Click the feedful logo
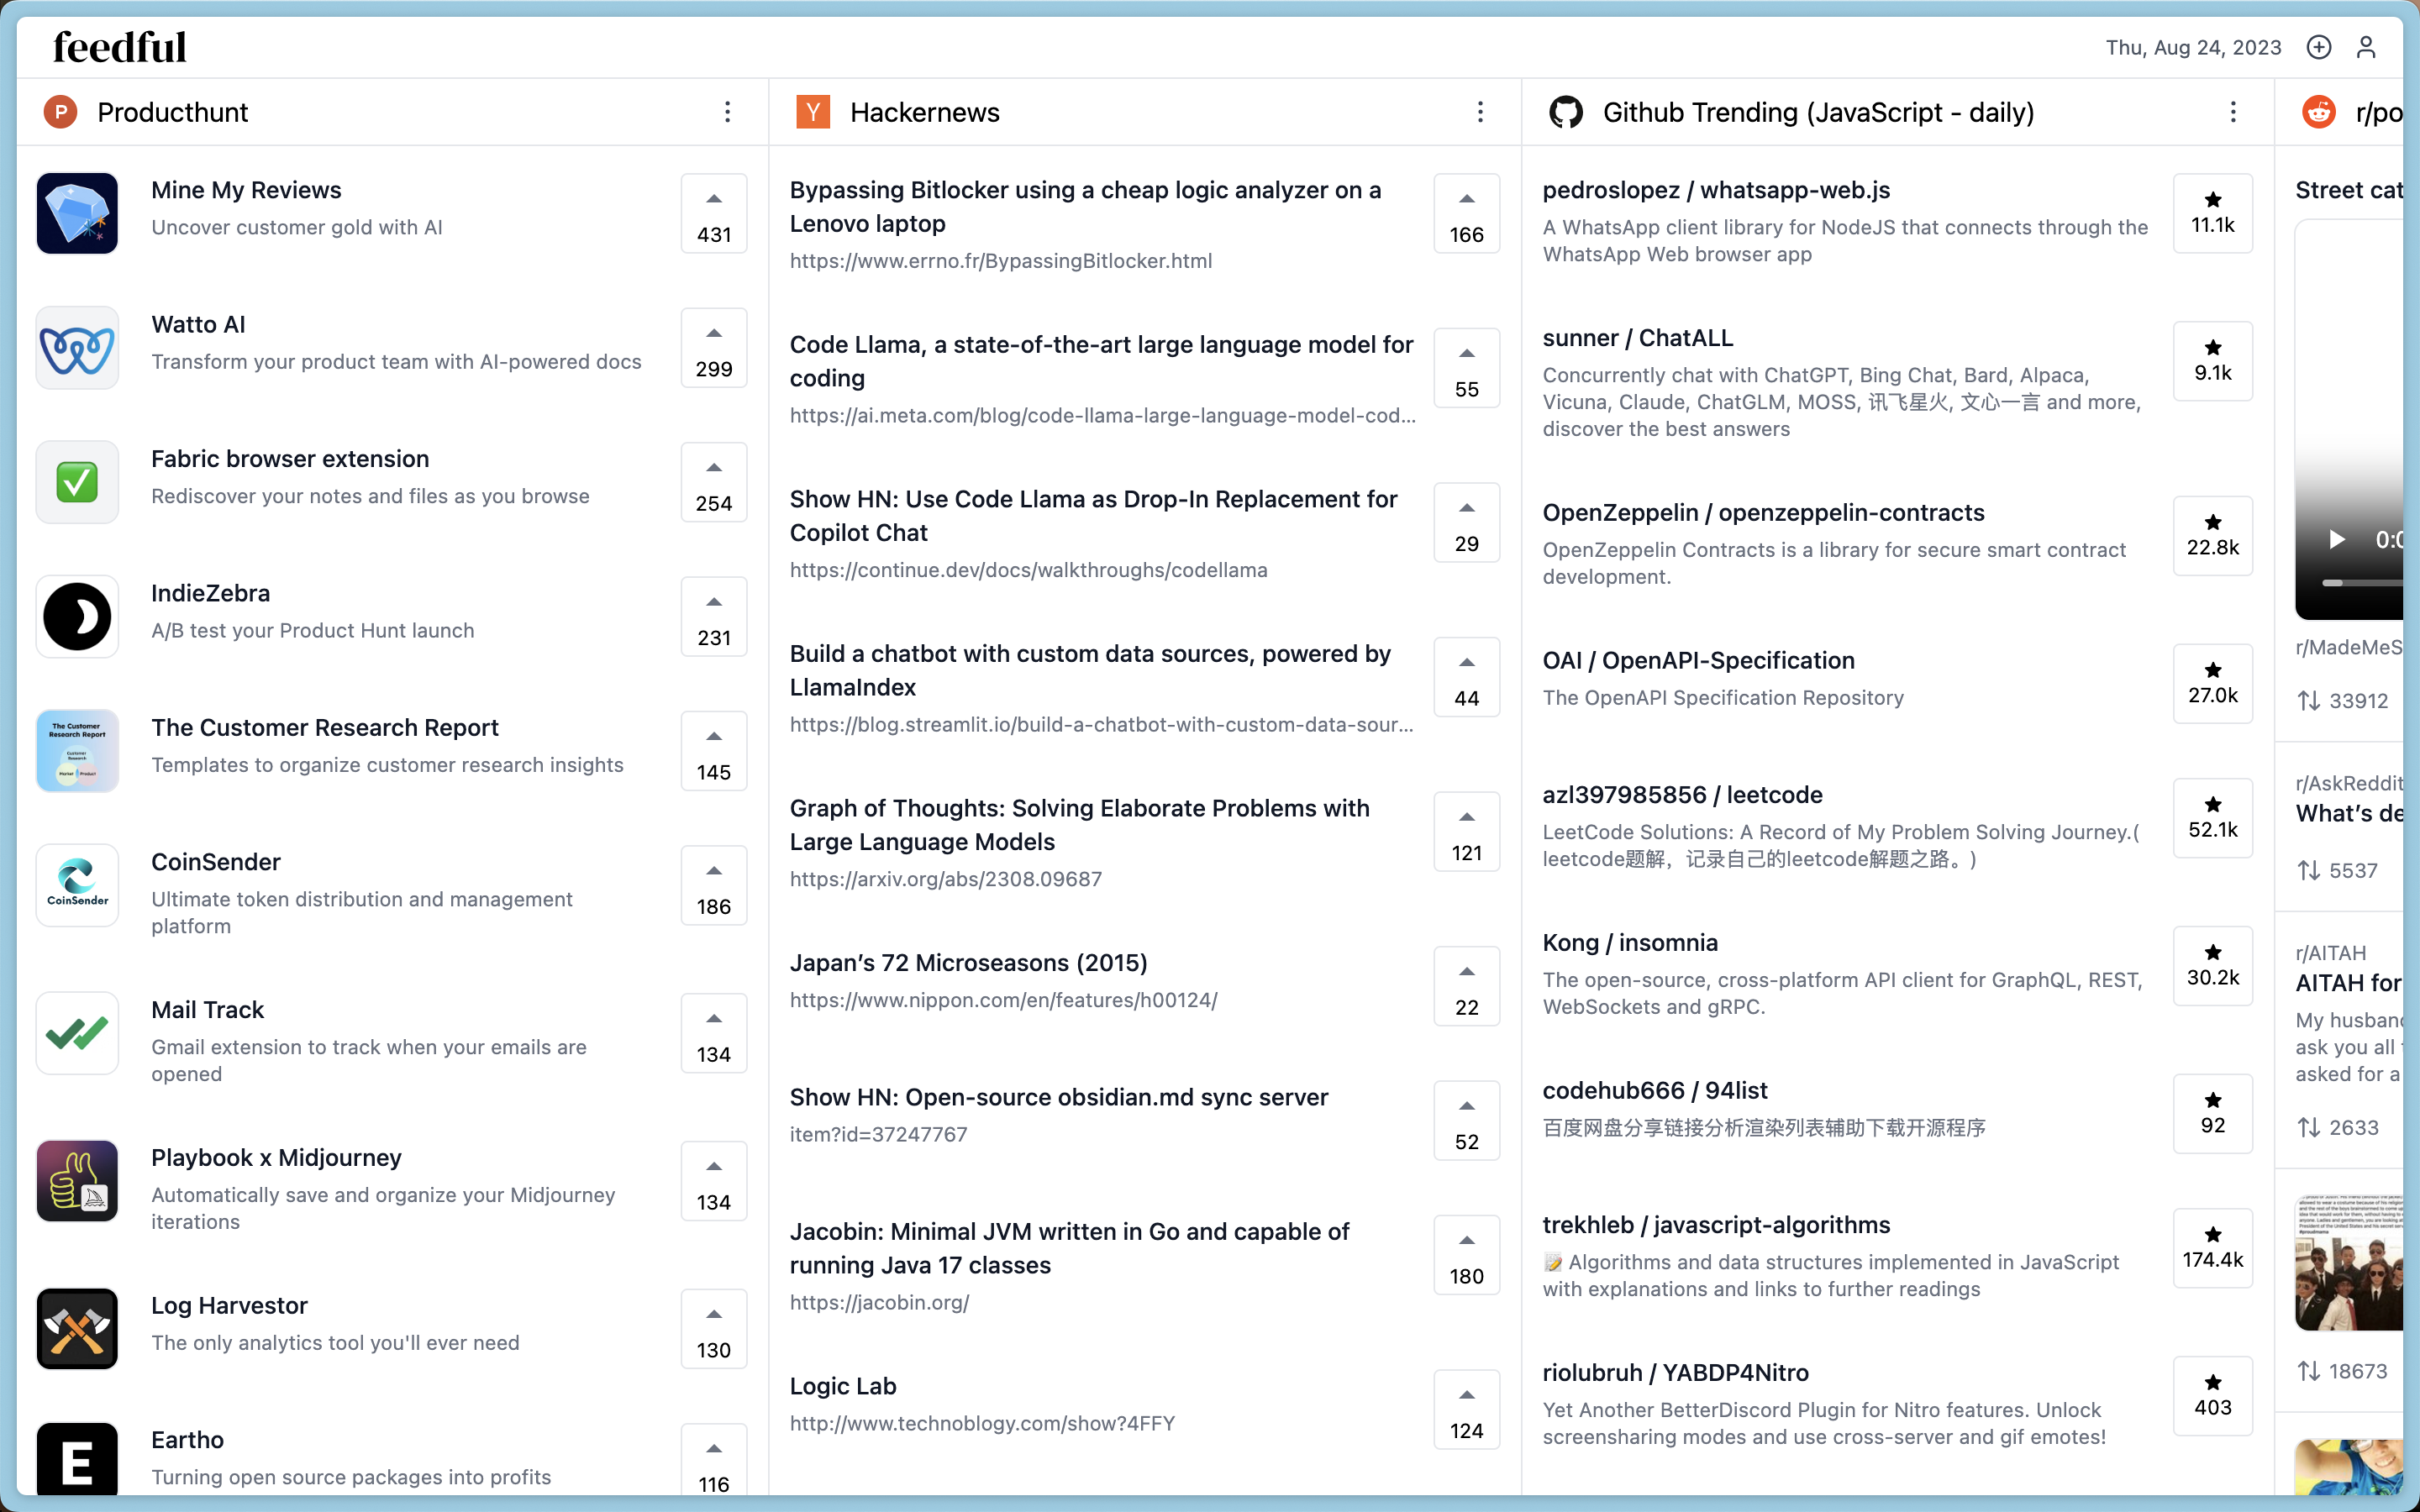Viewport: 2420px width, 1512px height. click(x=119, y=47)
